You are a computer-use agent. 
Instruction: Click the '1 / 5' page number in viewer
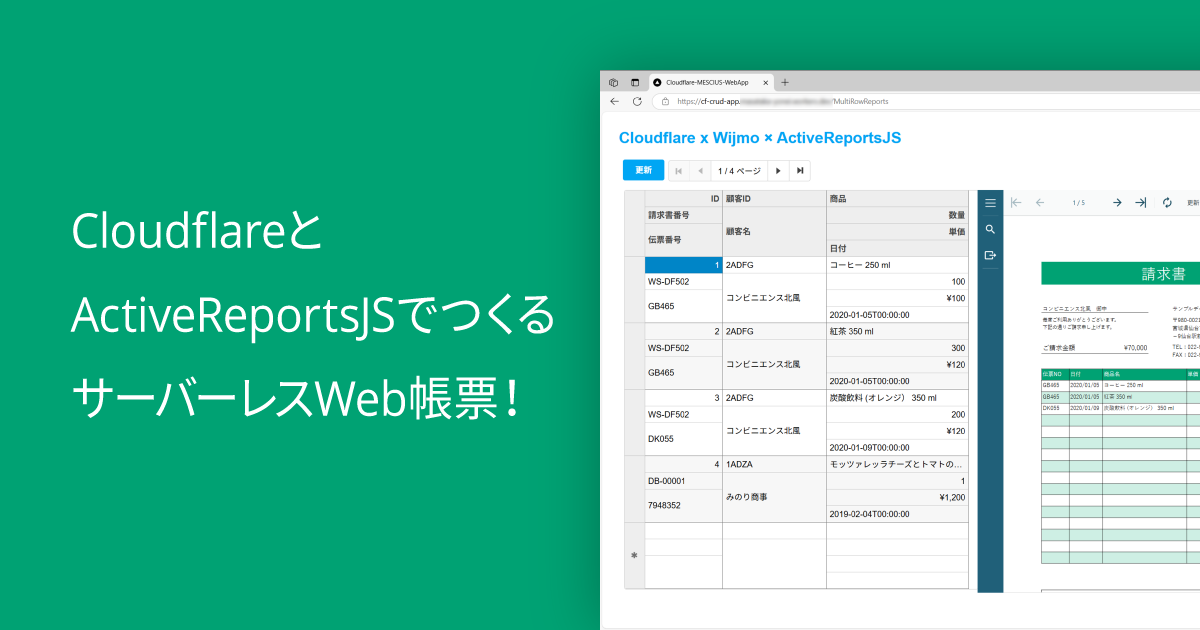[x=1079, y=203]
